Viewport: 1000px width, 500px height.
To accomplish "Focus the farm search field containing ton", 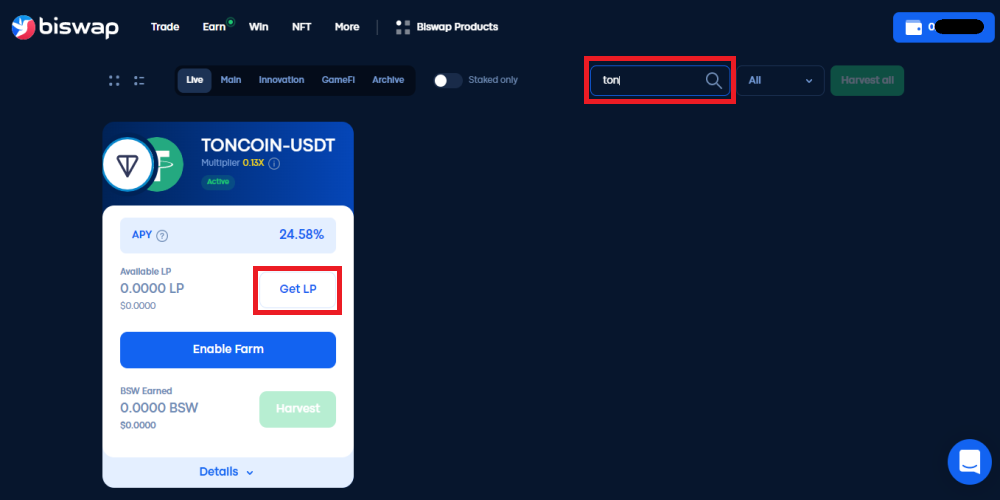I will (x=660, y=80).
